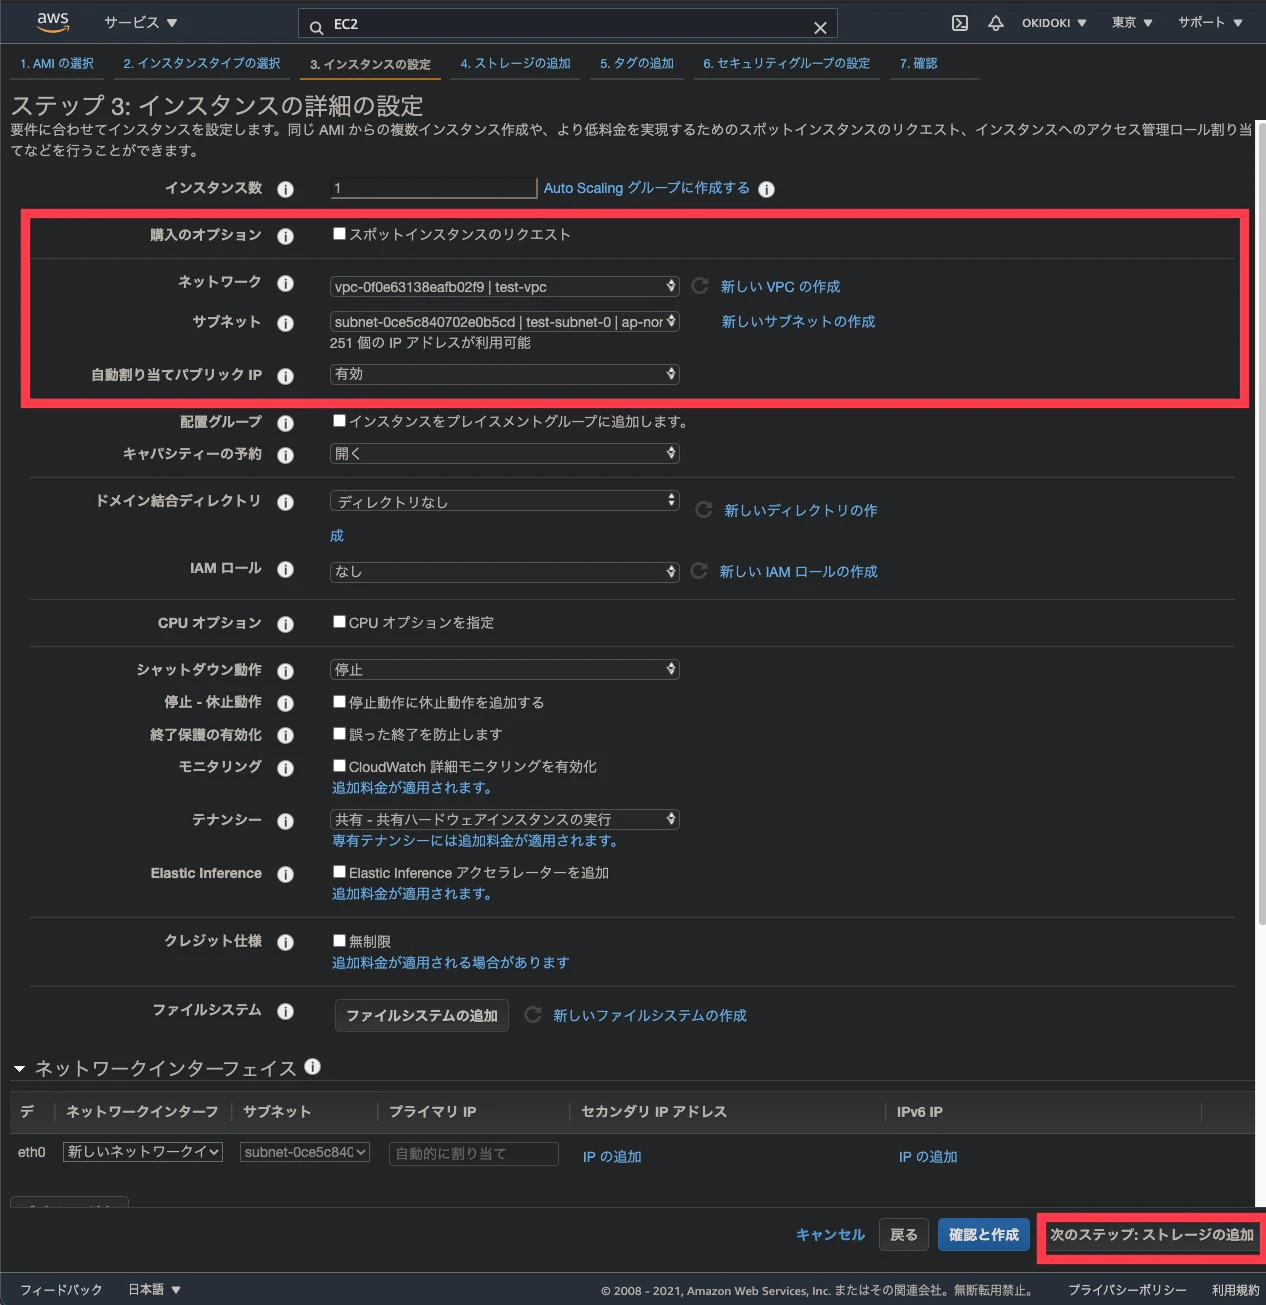Go to 6. セキュリティグループの設定 tab
1266x1305 pixels.
click(x=787, y=63)
